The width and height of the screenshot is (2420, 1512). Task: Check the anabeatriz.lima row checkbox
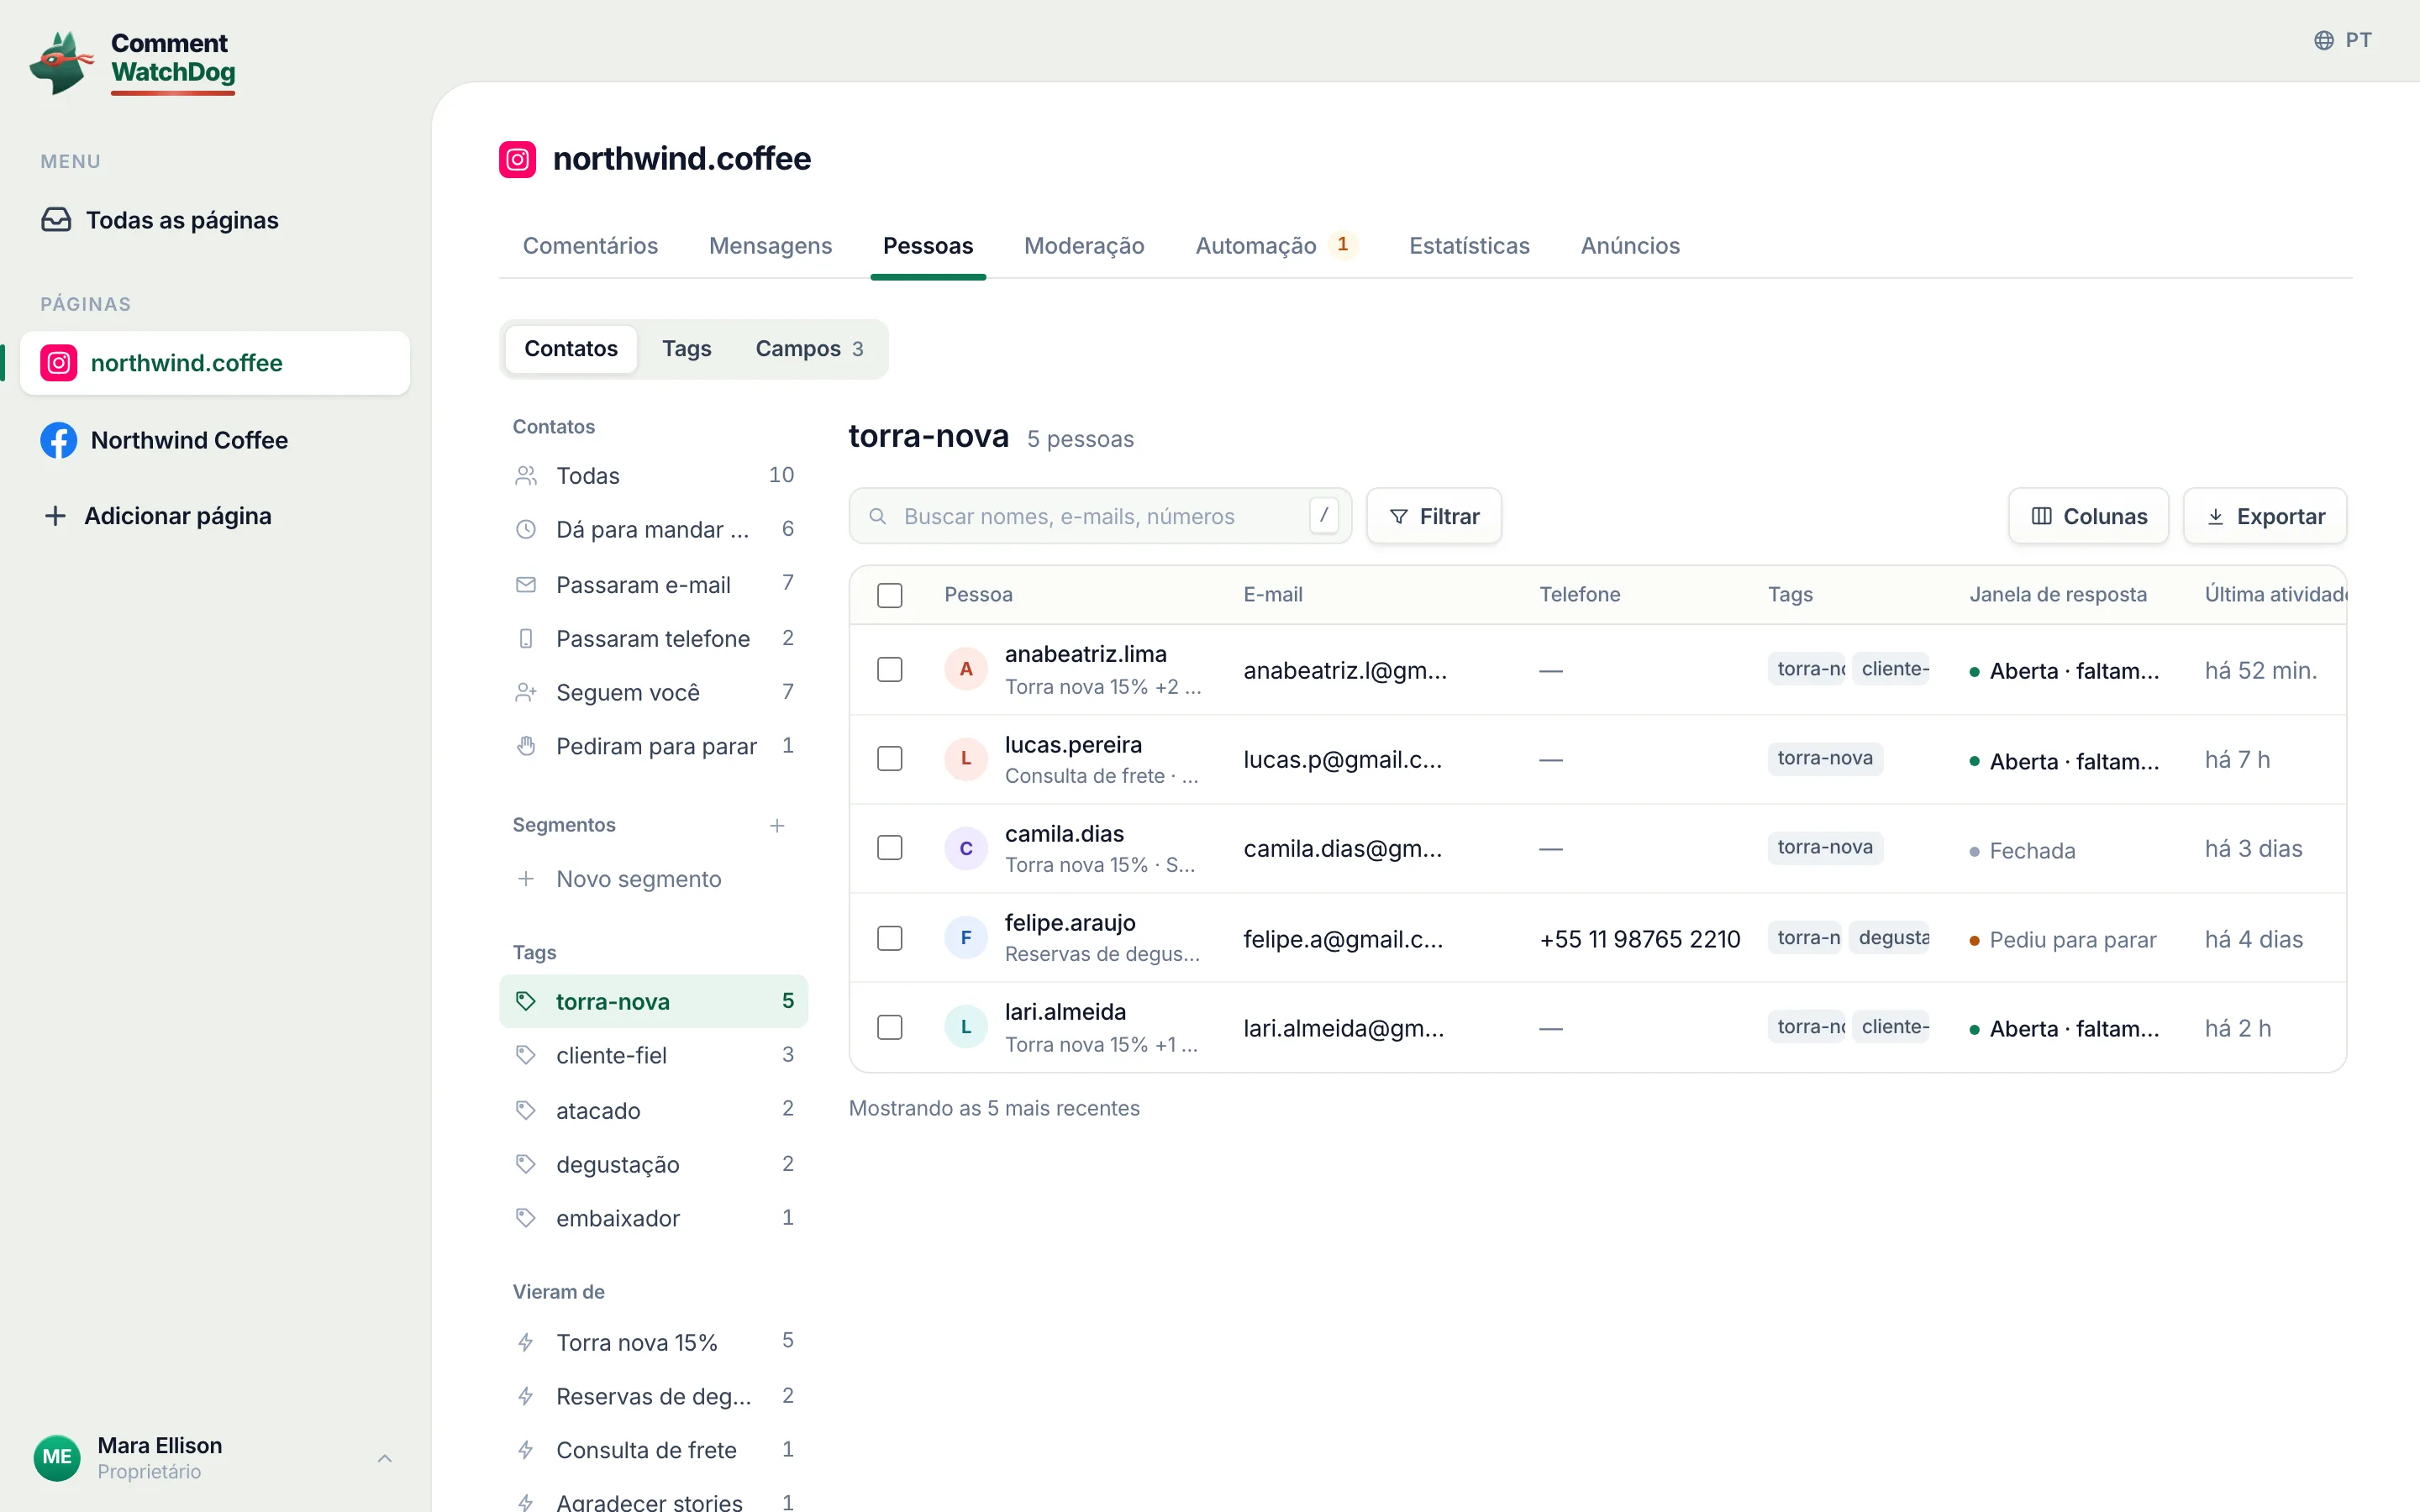[x=889, y=669]
